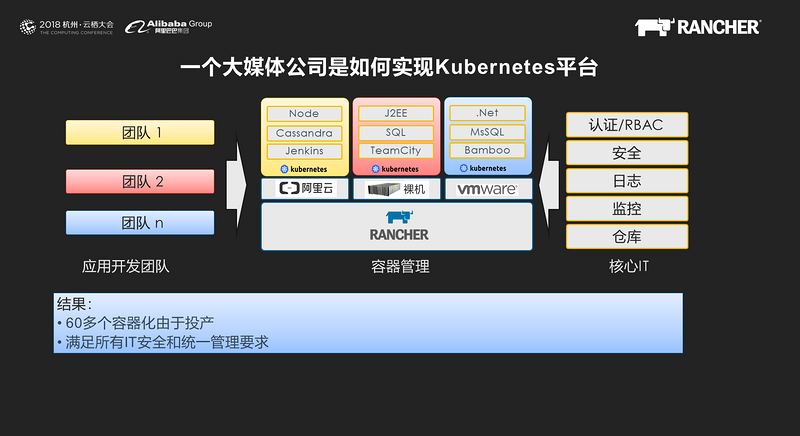Select the 安全 box
Viewport: 800px width, 436px height.
click(627, 153)
